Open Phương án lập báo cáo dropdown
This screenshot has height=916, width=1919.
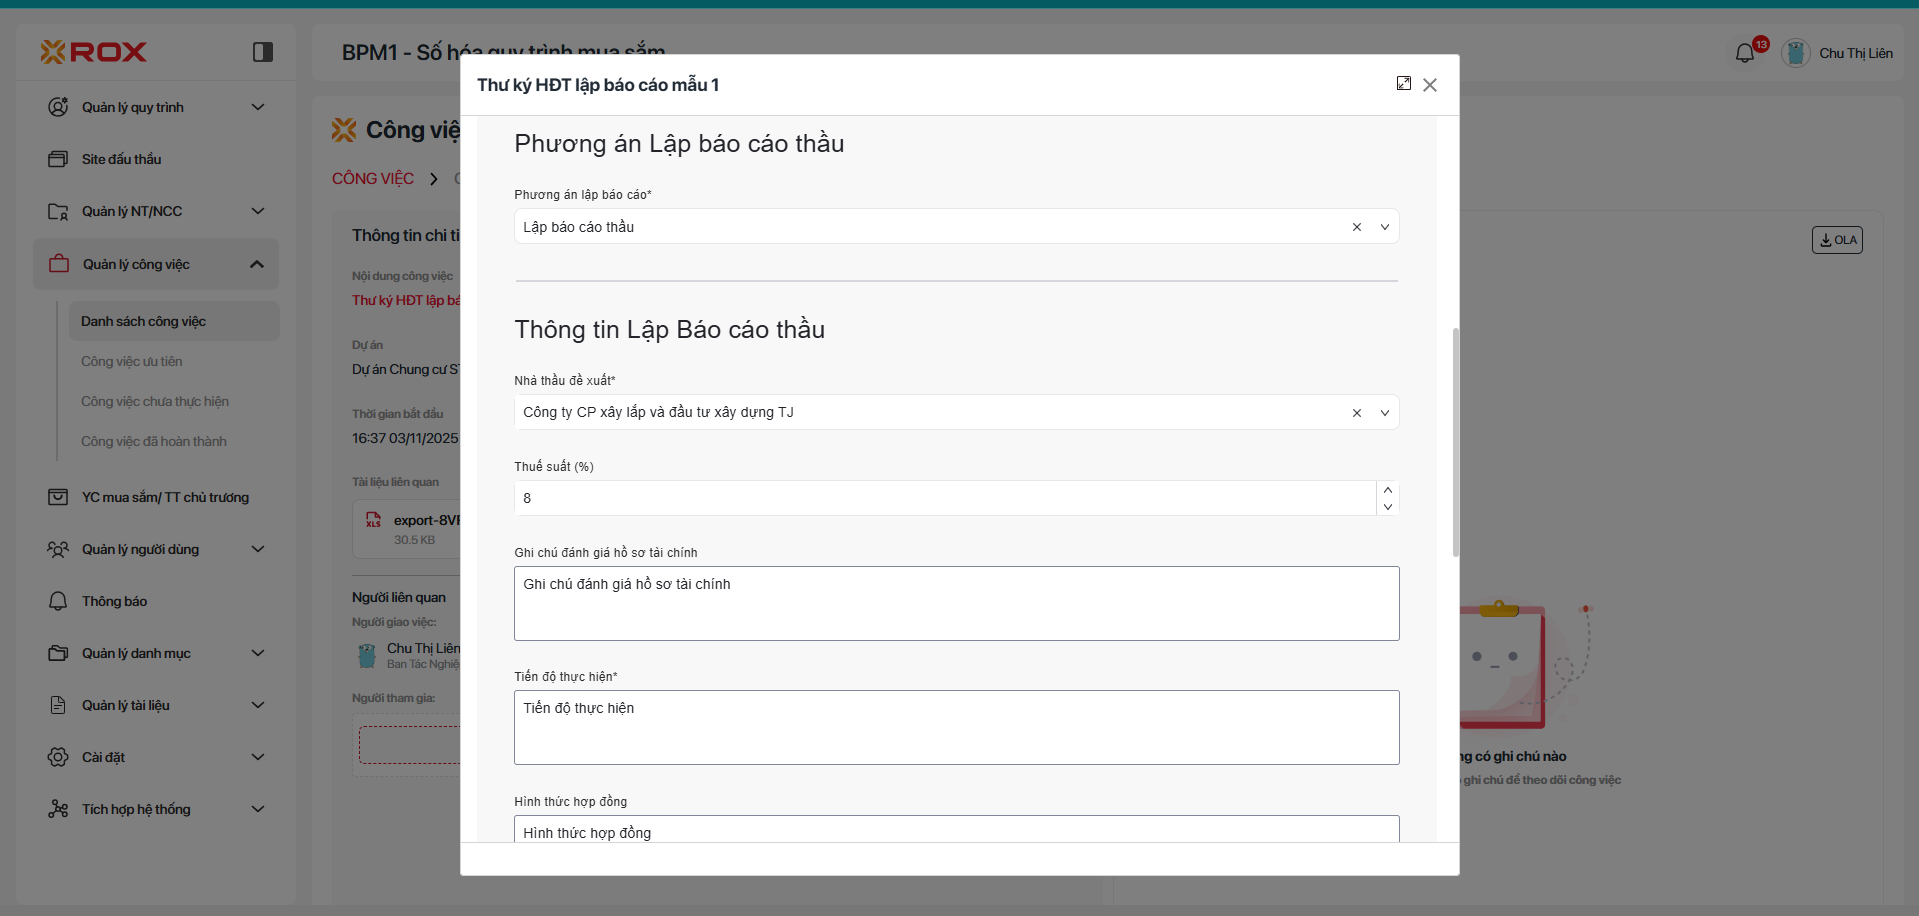tap(1385, 227)
